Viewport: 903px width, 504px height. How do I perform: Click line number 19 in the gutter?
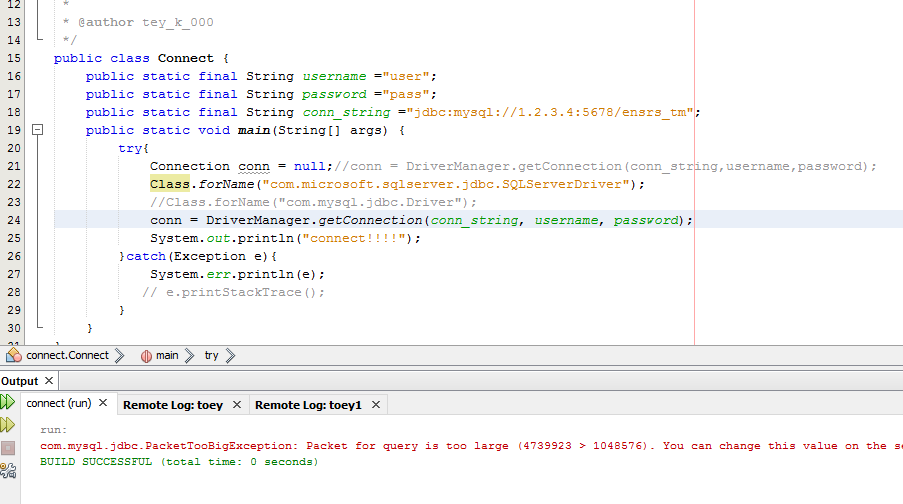point(14,130)
